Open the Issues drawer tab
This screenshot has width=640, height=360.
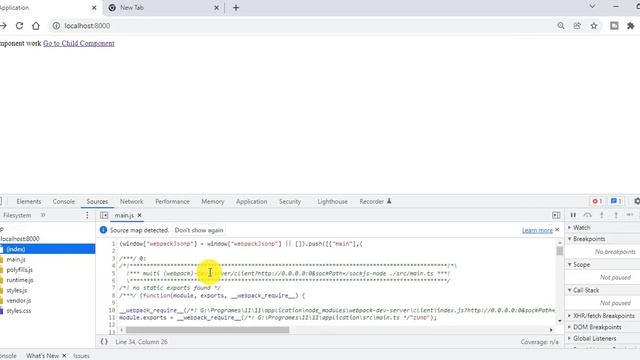pyautogui.click(x=82, y=356)
